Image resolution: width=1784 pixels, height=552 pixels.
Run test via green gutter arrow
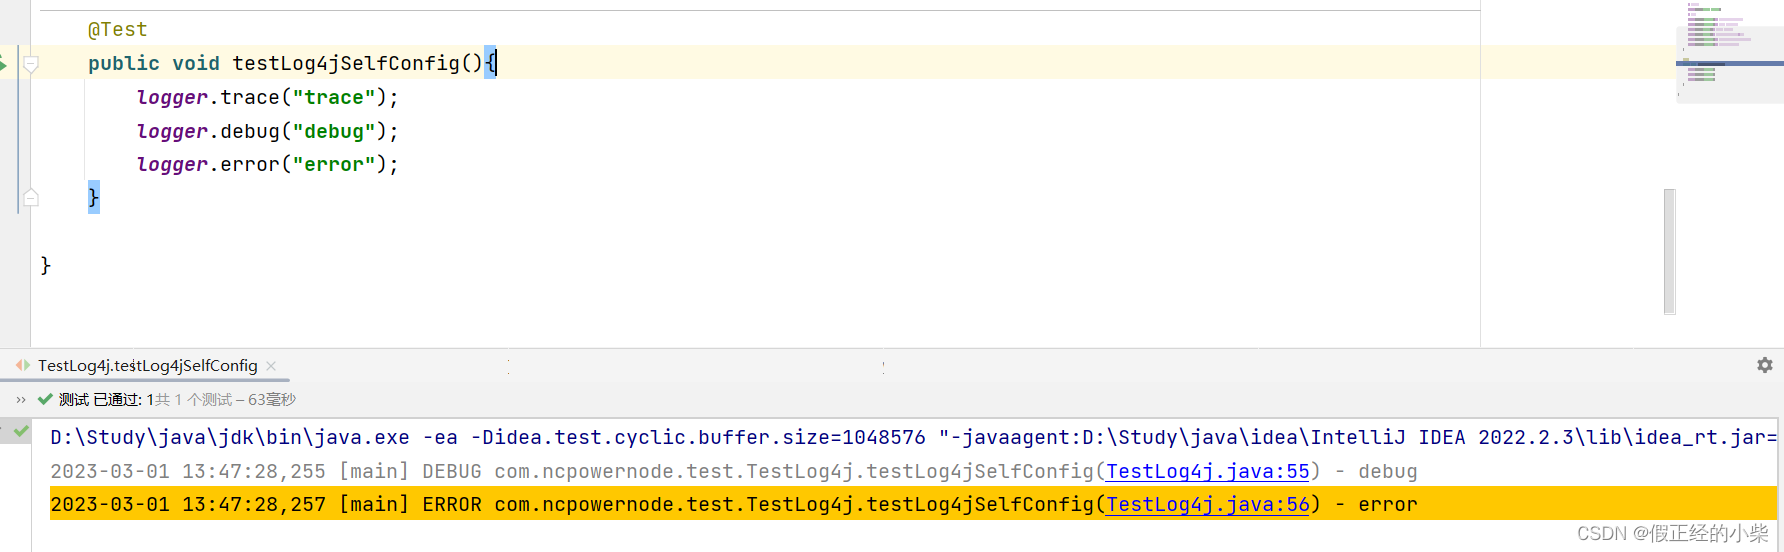[x=3, y=64]
